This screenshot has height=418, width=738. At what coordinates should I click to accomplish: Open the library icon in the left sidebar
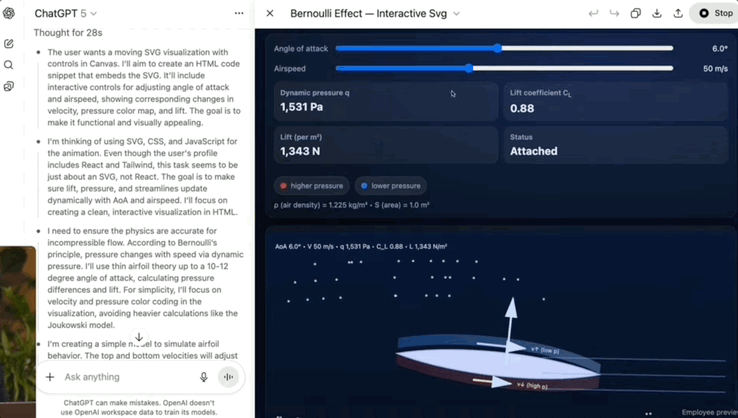[x=9, y=87]
